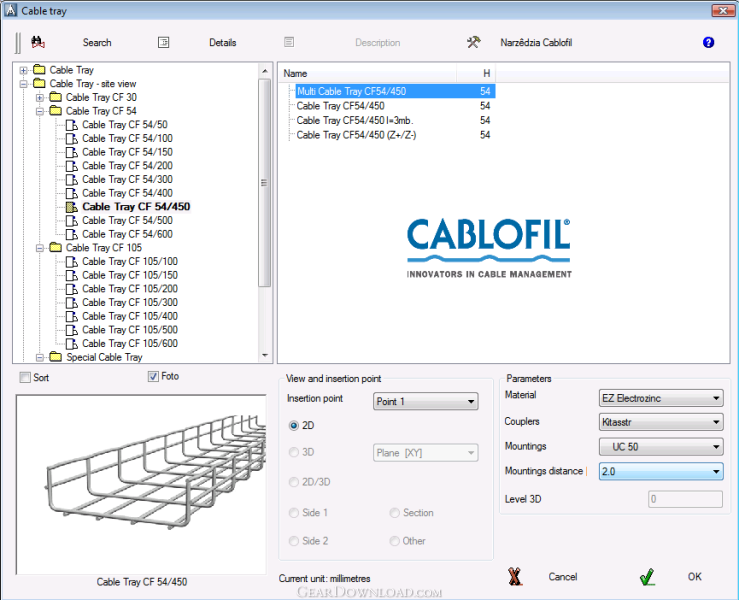
Task: Click the icon beside Cable Tray CF 54/400
Action: [x=72, y=193]
